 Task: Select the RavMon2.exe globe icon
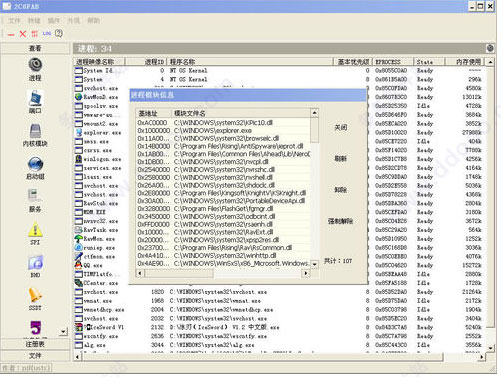79,97
